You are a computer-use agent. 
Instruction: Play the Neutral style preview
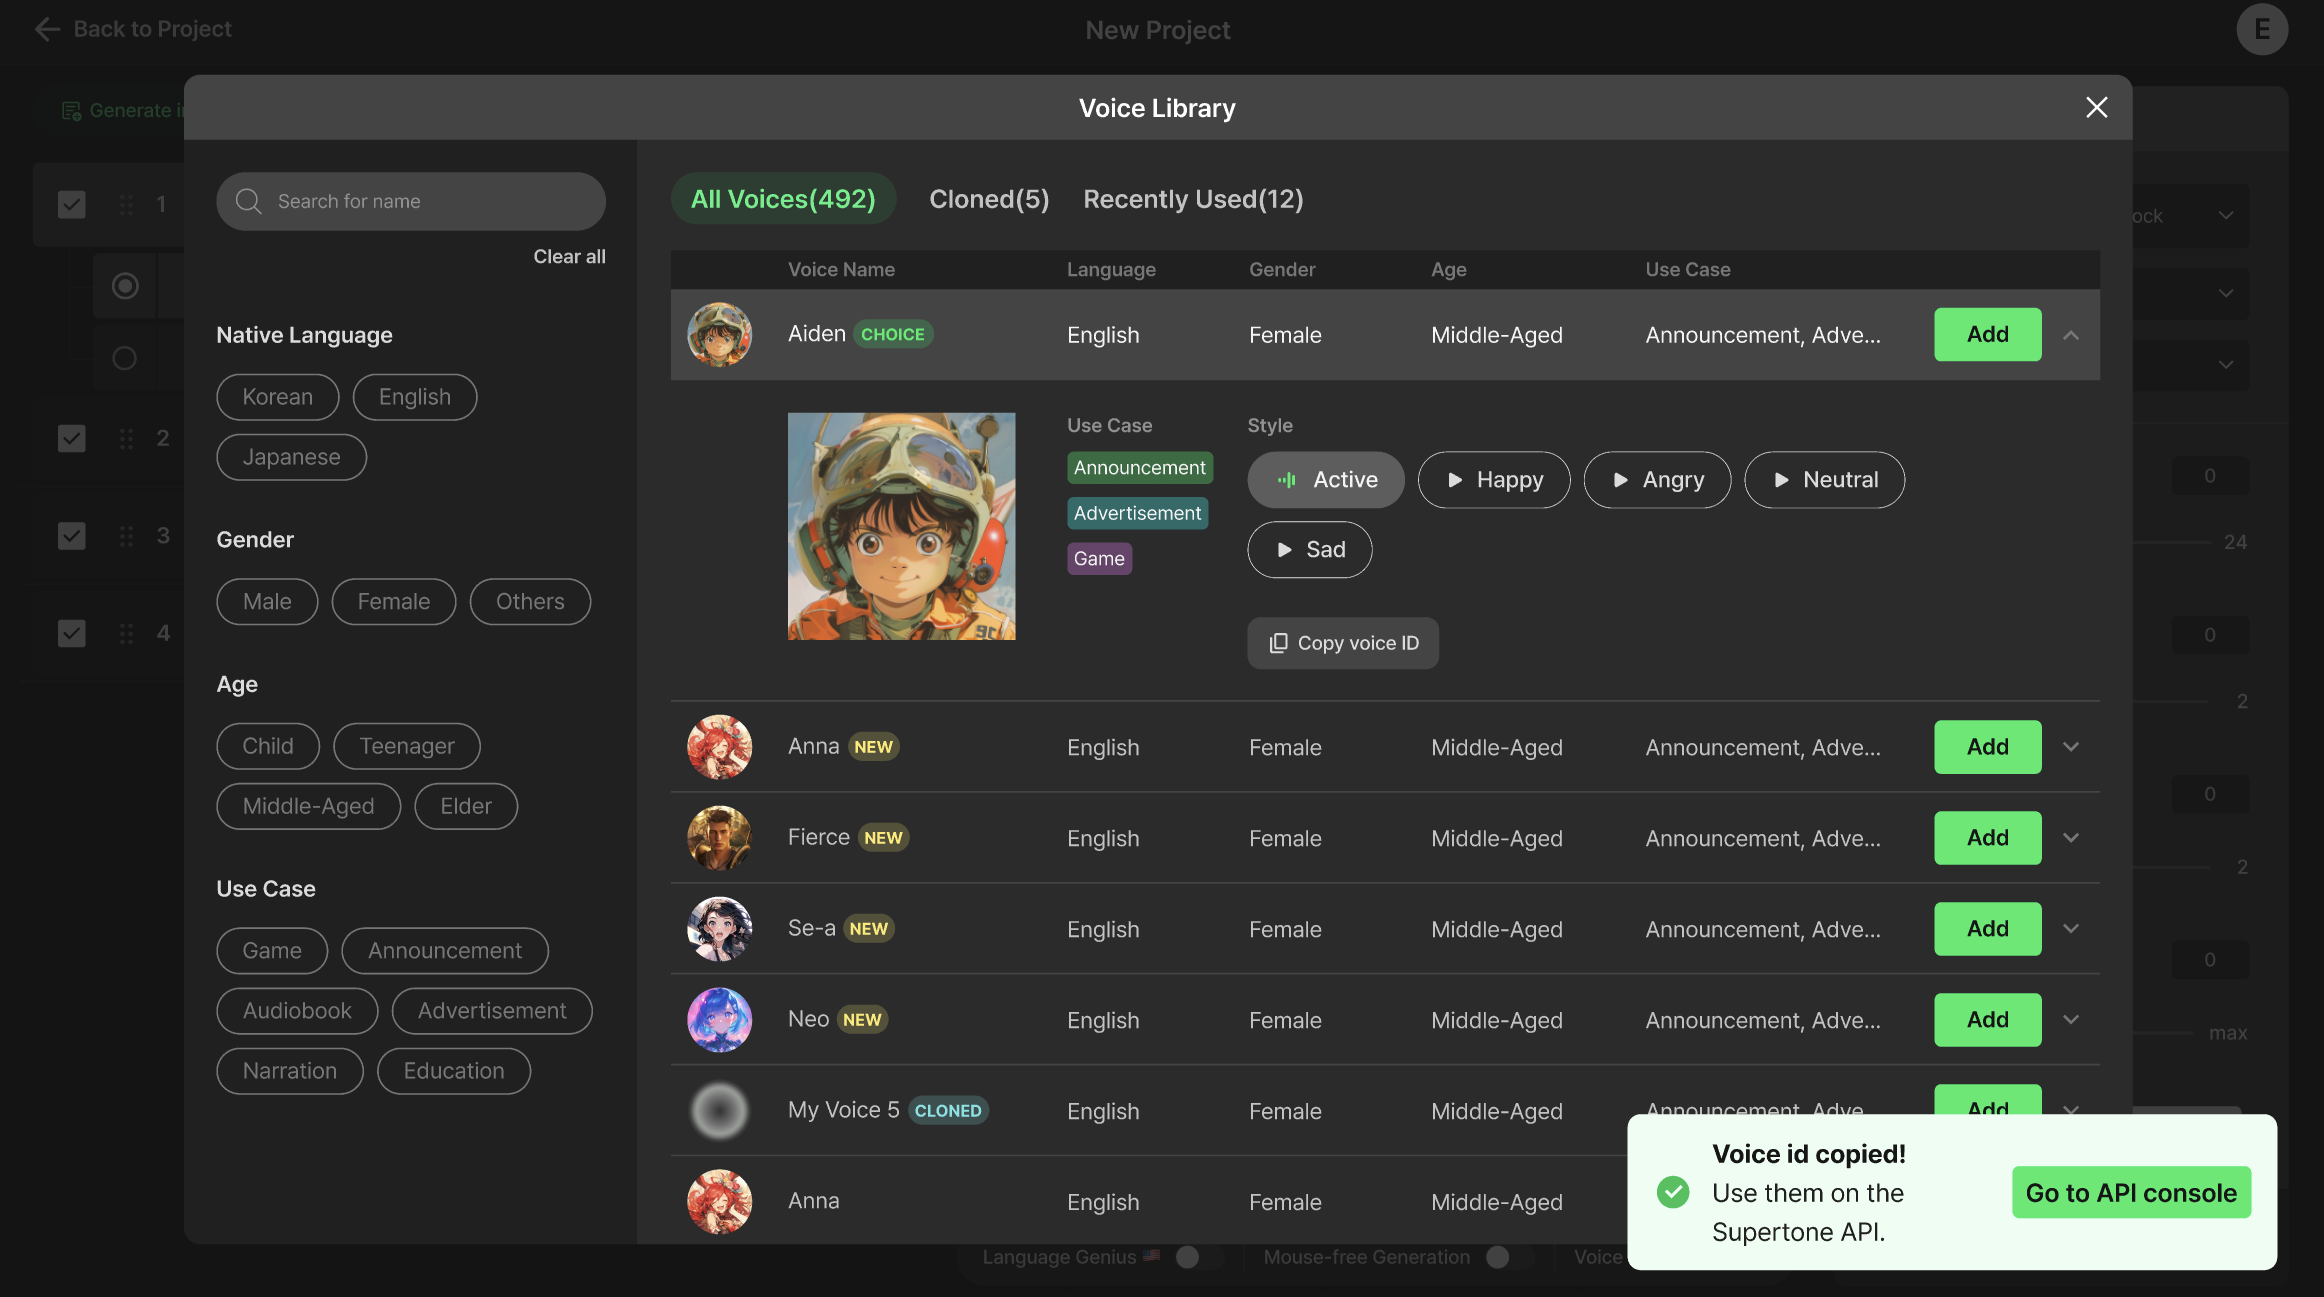(x=1824, y=480)
